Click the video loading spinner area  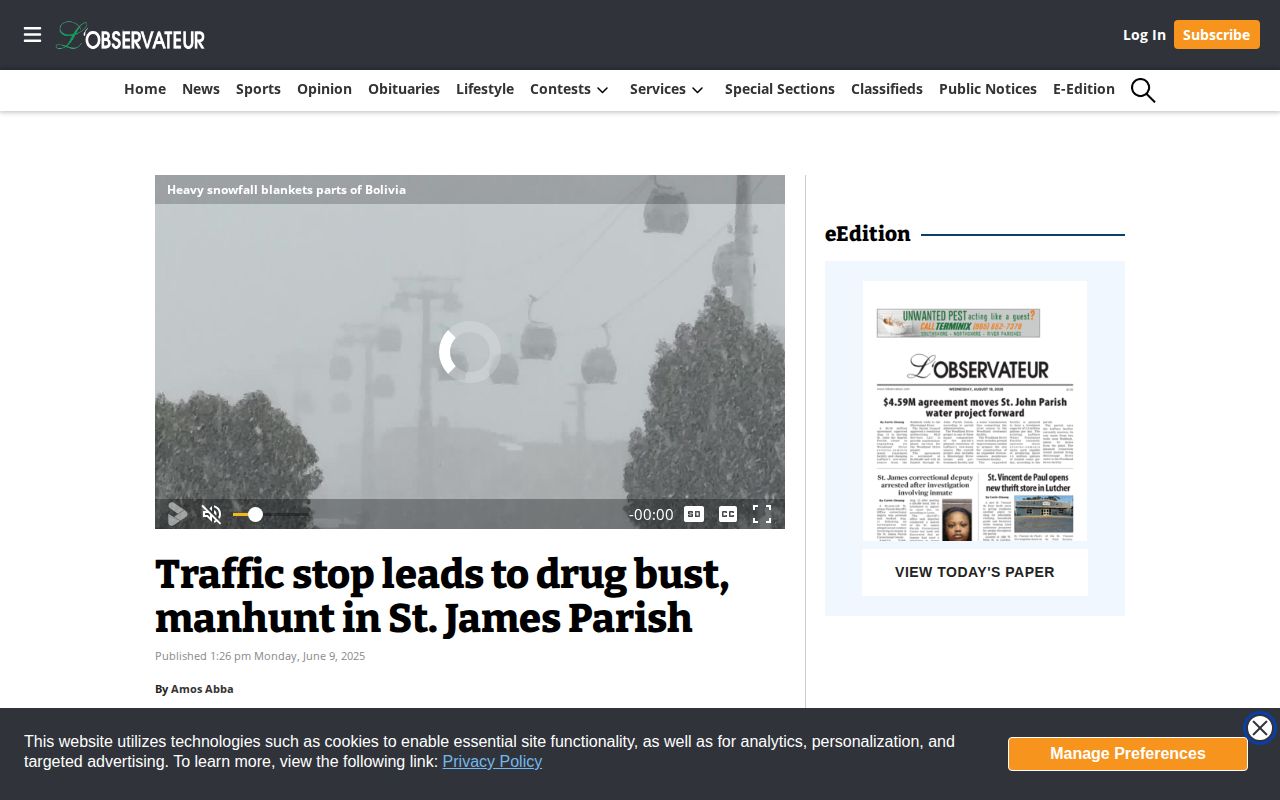point(470,352)
